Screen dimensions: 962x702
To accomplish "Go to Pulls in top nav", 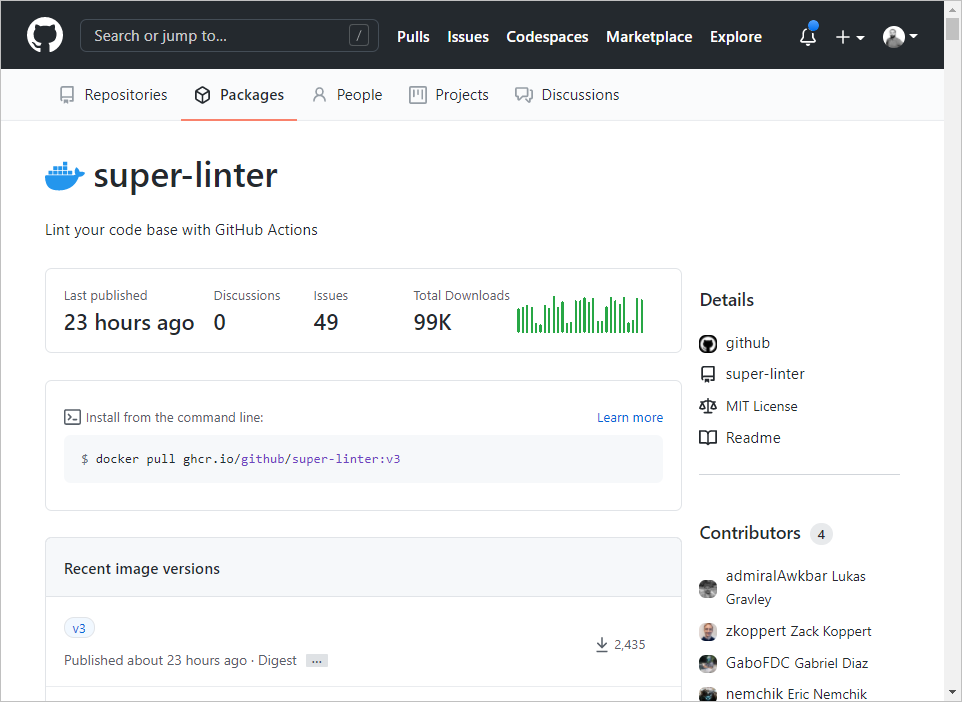I will tap(413, 37).
